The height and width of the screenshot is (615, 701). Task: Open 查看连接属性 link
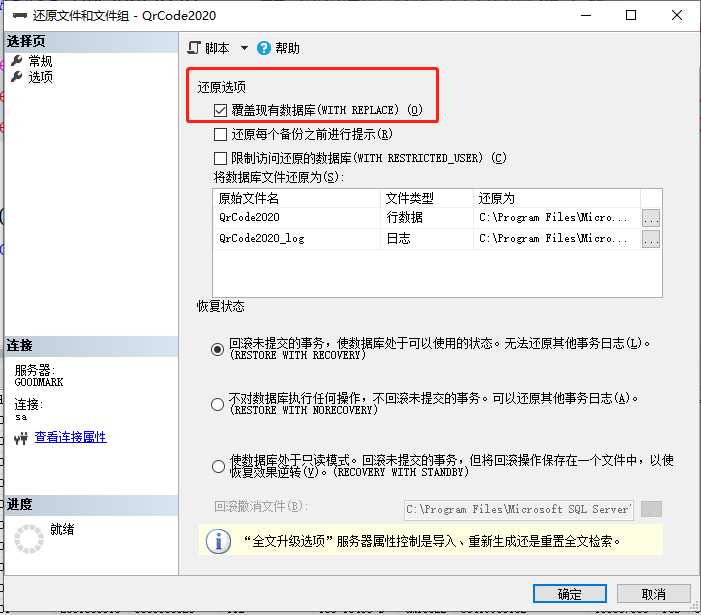(x=71, y=437)
